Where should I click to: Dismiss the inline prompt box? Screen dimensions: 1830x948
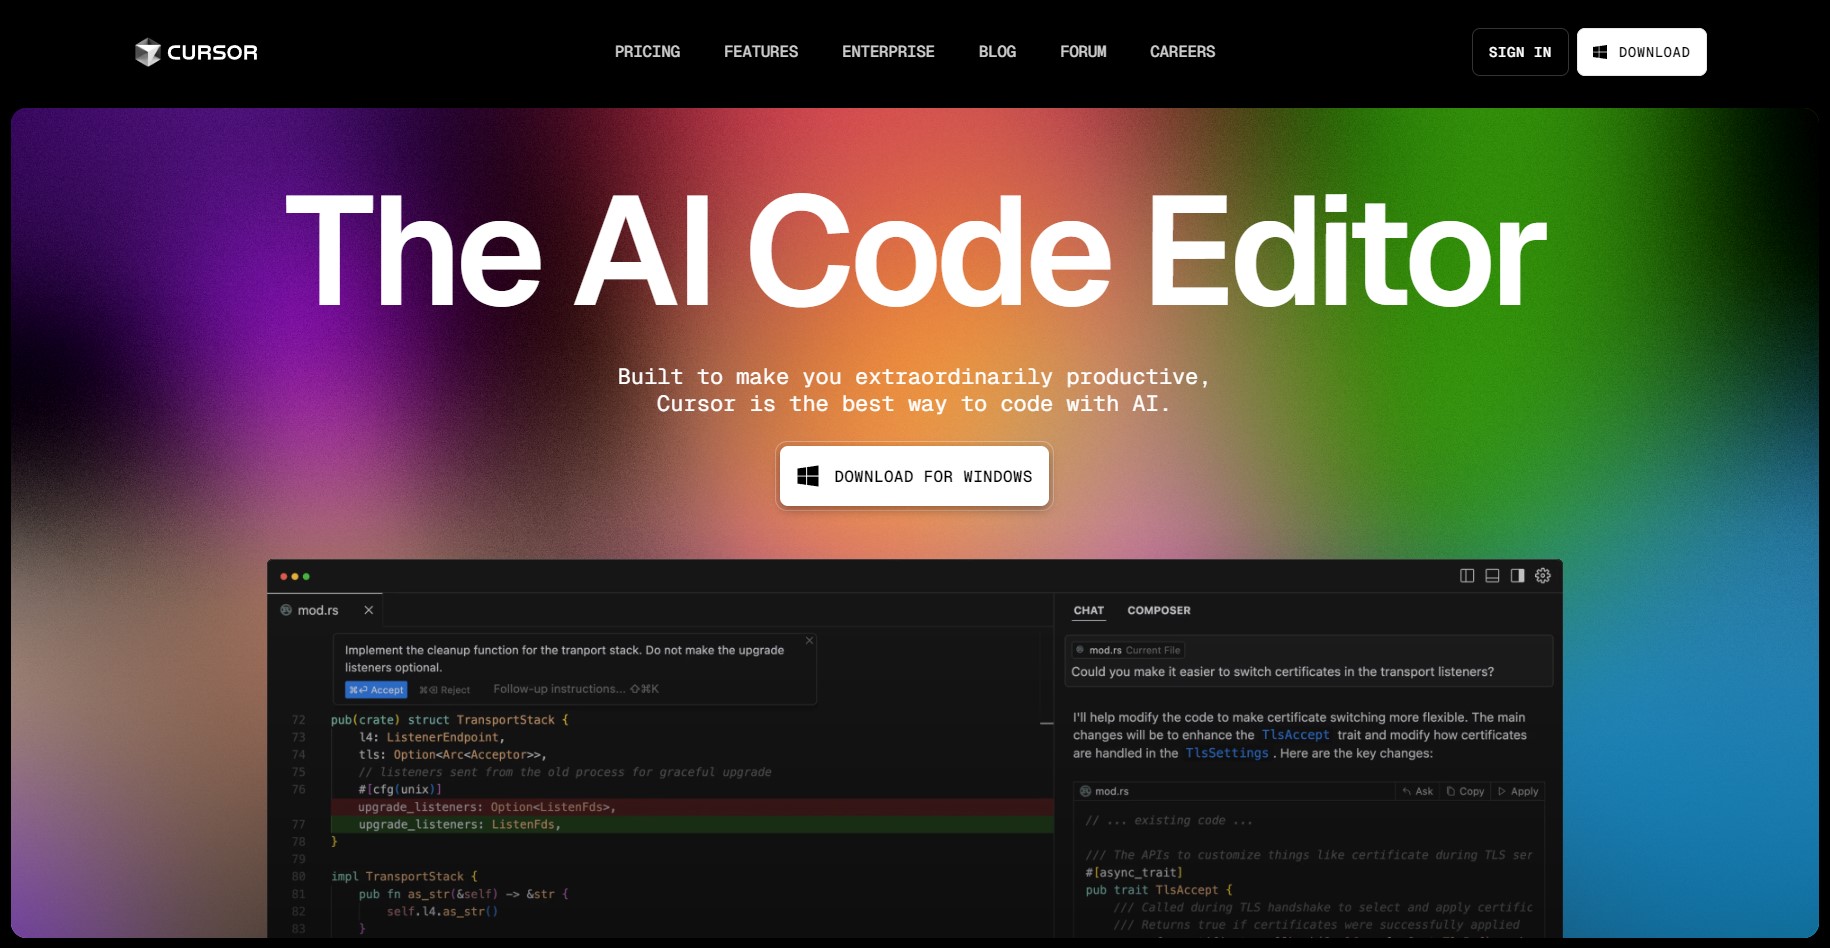click(x=810, y=640)
